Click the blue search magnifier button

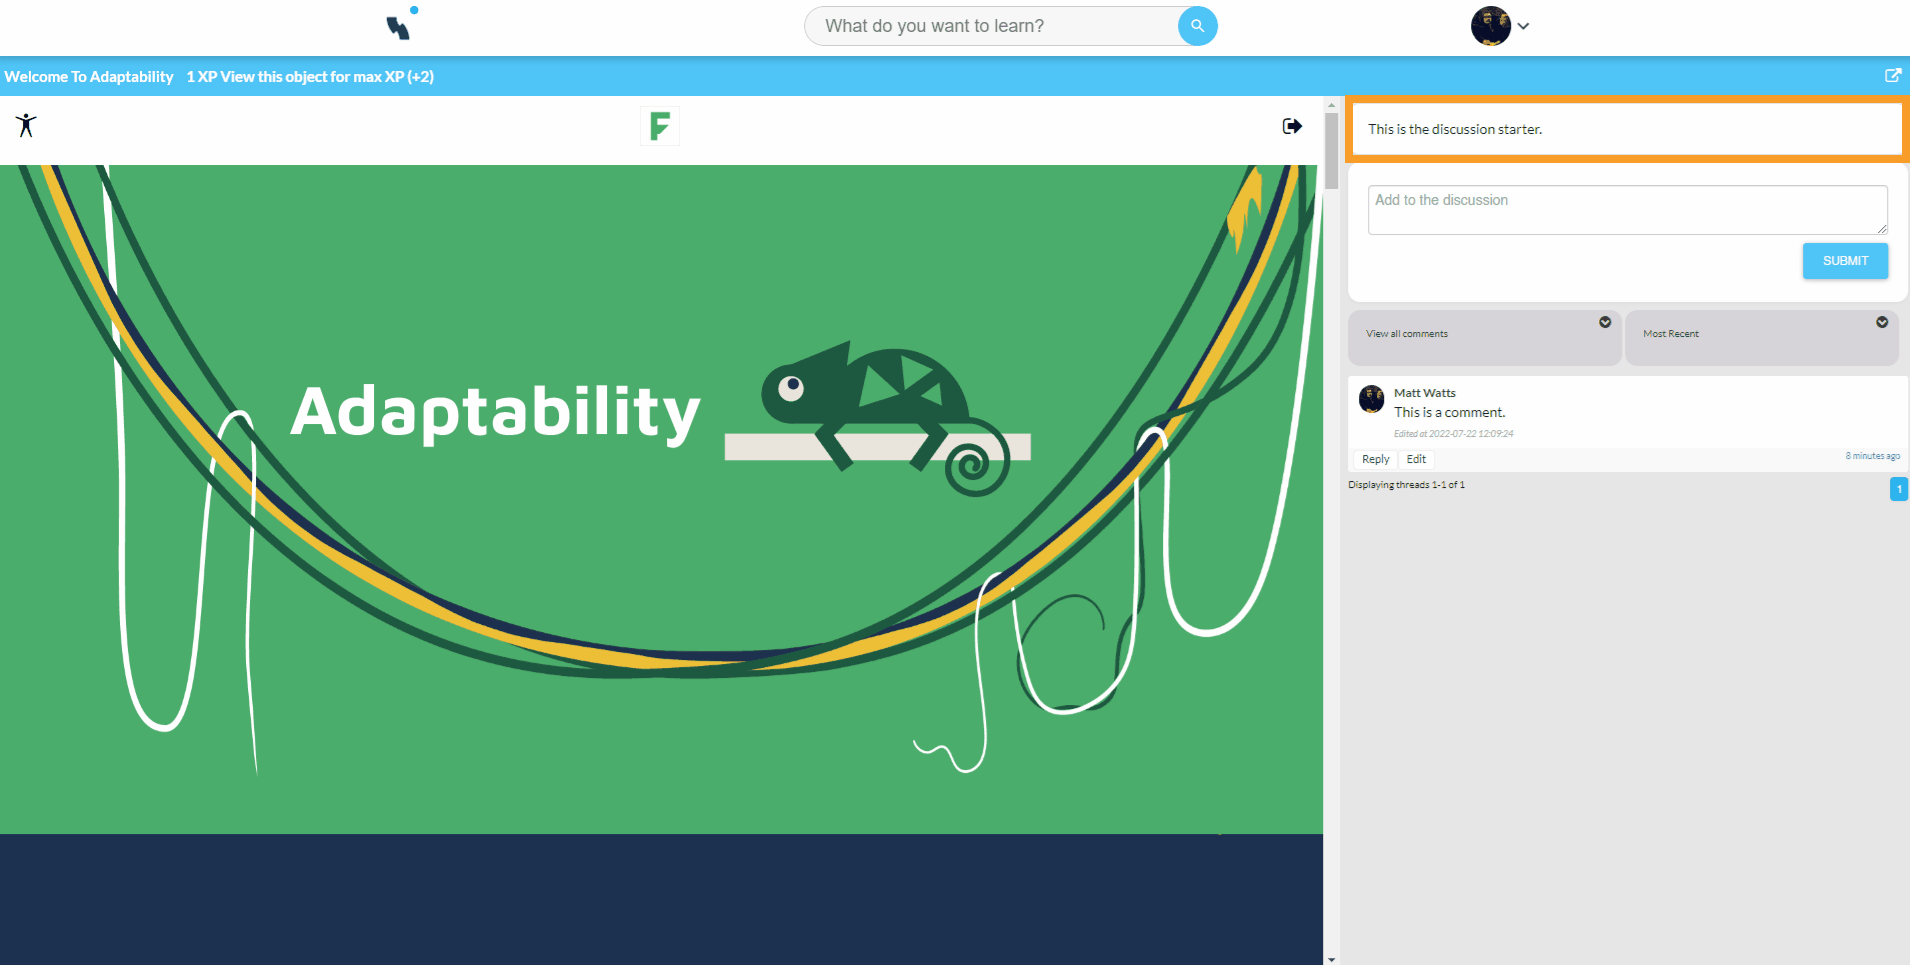click(x=1197, y=26)
